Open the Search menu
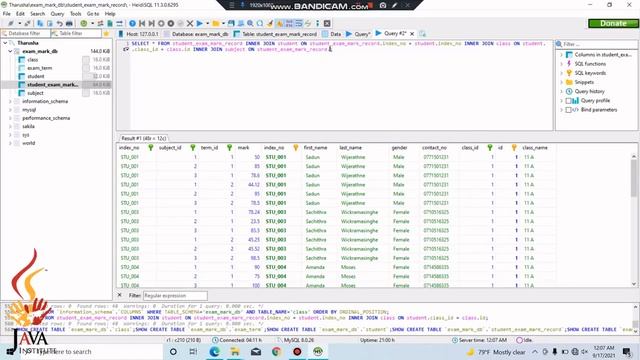640x360 pixels. pyautogui.click(x=38, y=14)
